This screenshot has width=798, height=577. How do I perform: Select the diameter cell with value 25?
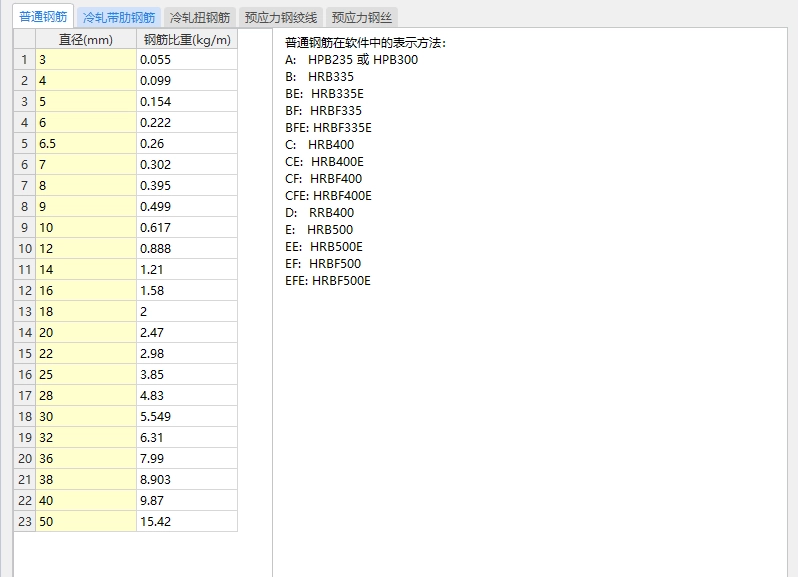pos(86,374)
